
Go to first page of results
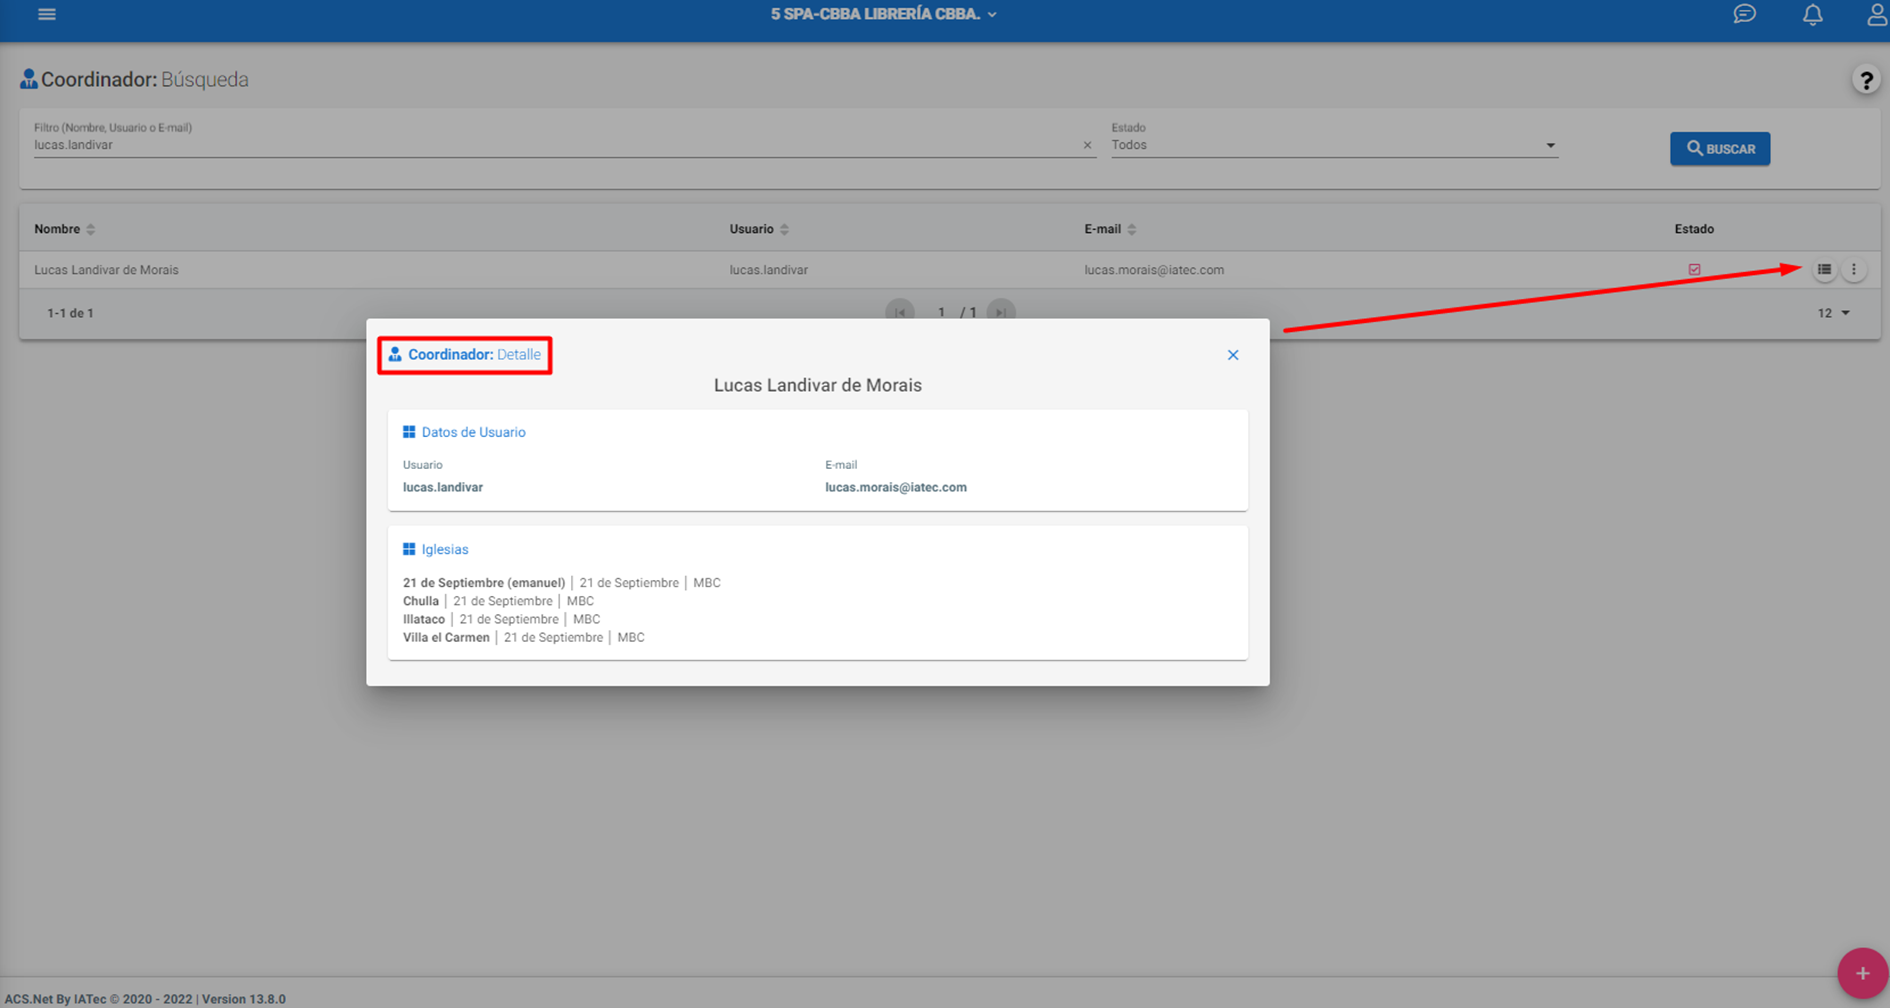pyautogui.click(x=900, y=312)
